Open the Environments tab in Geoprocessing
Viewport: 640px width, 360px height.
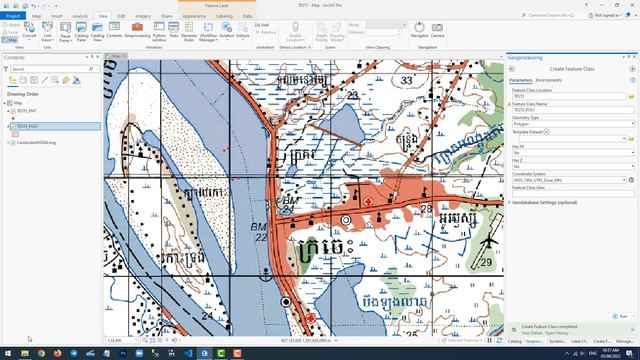[x=548, y=80]
